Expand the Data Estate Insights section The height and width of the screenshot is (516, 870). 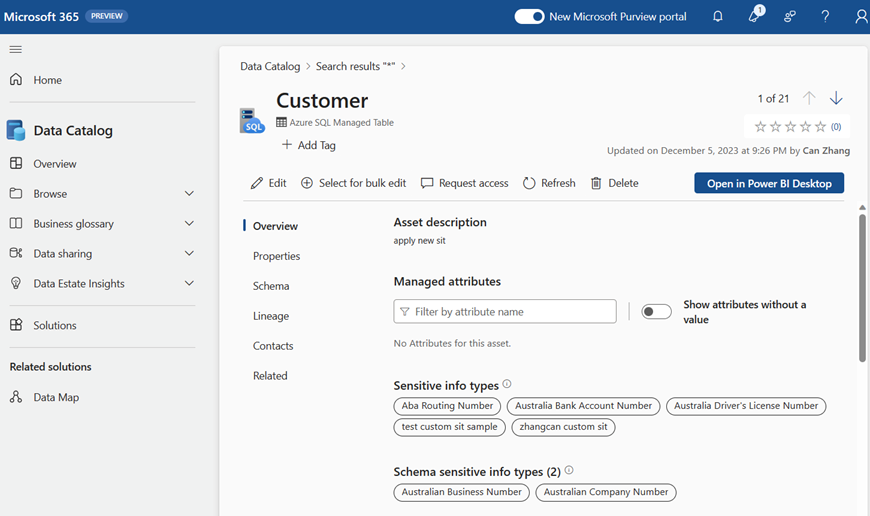pyautogui.click(x=189, y=284)
